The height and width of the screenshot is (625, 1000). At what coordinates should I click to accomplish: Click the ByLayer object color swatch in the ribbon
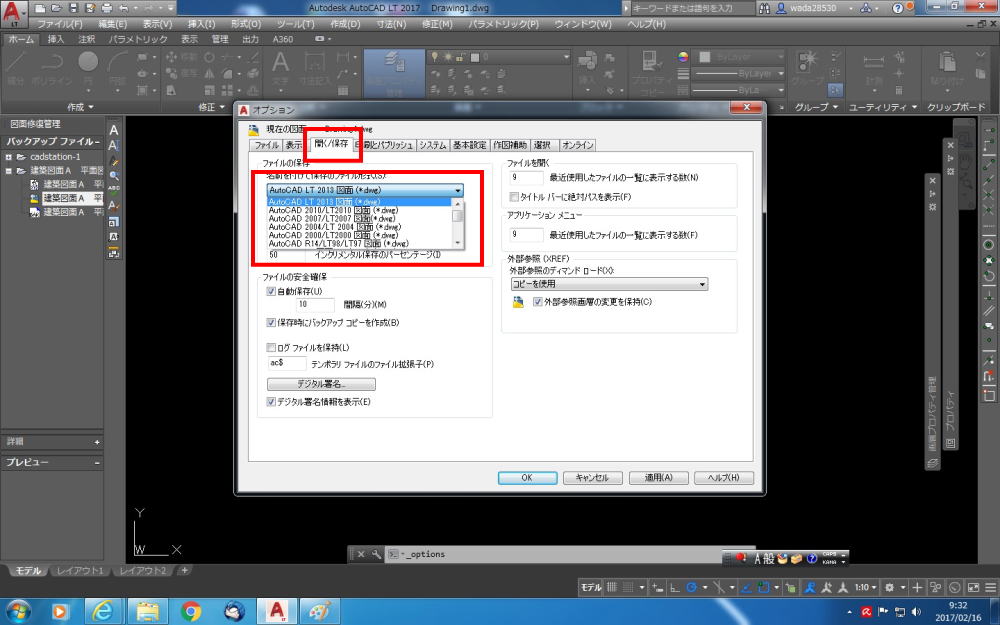click(705, 57)
